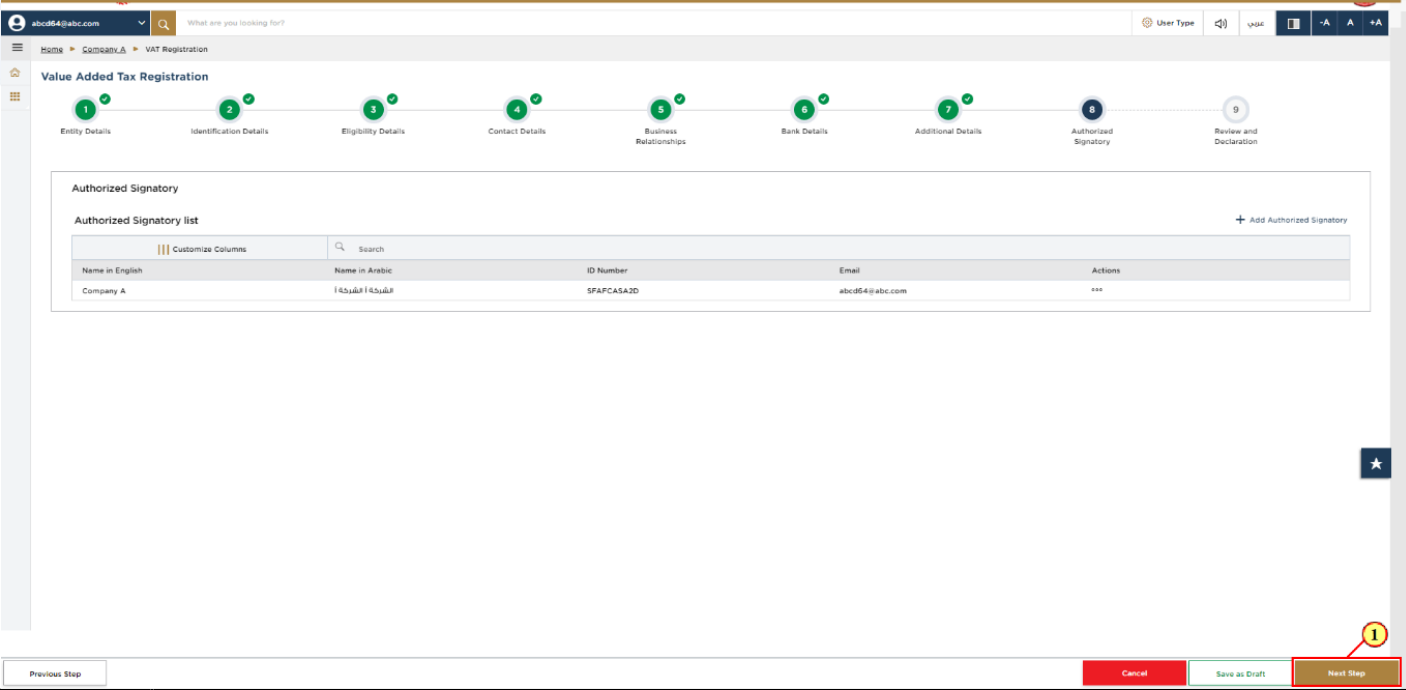Click Add Authorized Signatory

coord(1292,220)
